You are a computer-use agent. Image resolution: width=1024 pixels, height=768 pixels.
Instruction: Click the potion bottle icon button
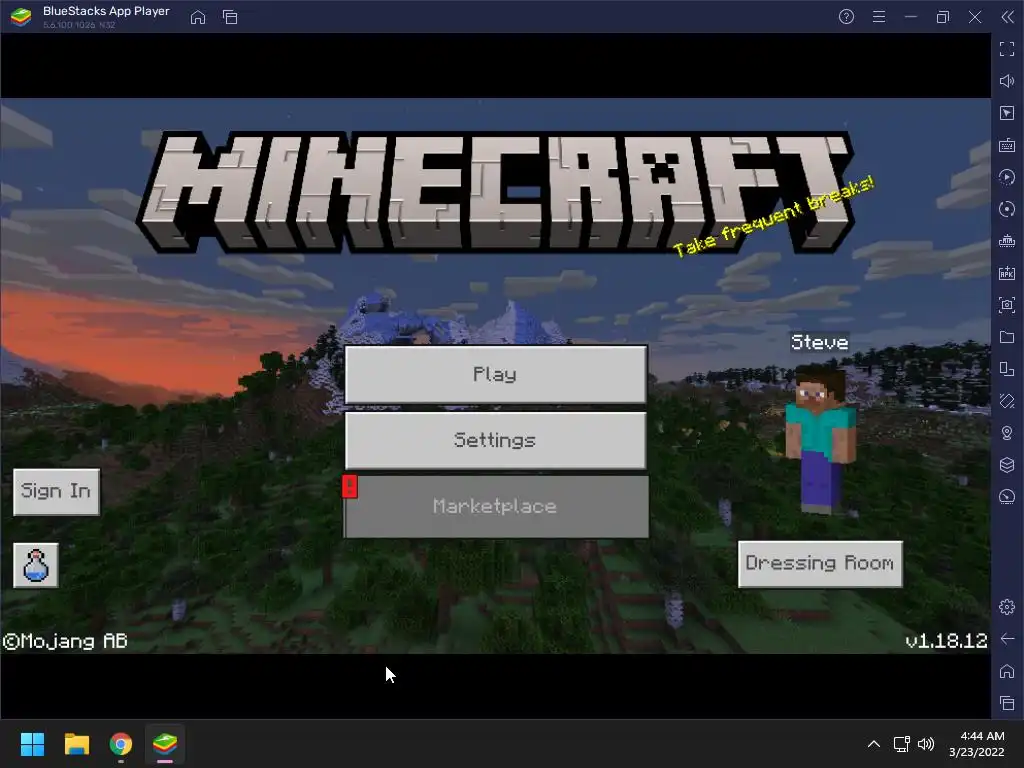[x=36, y=566]
